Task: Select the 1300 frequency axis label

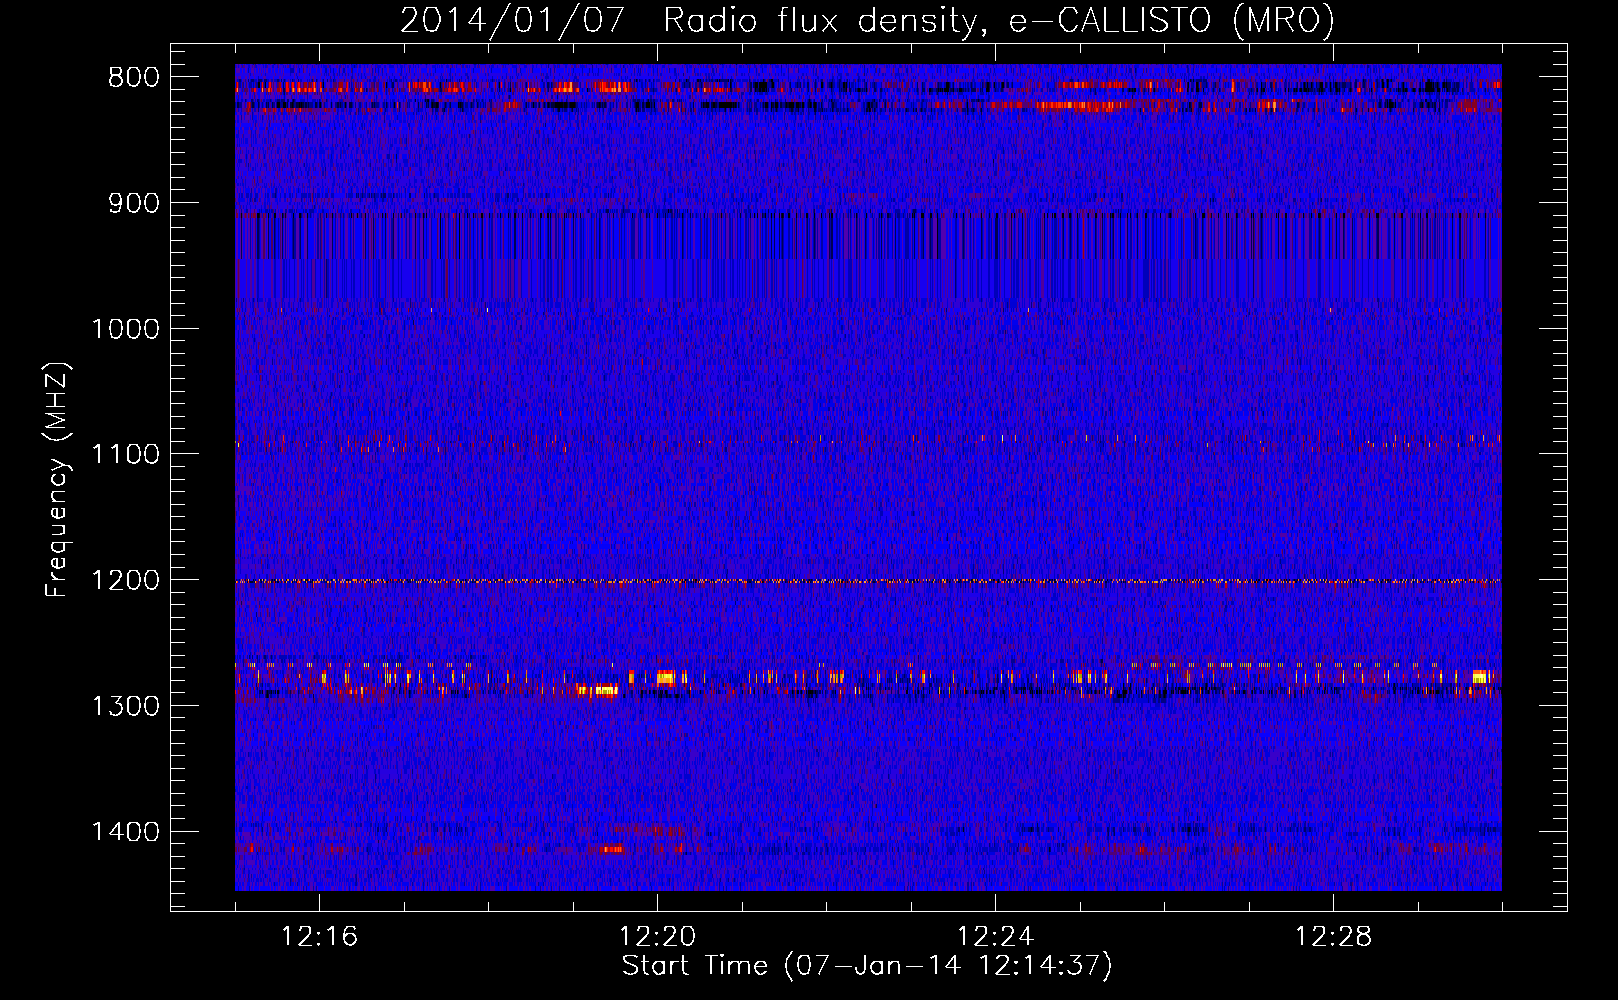Action: pos(125,706)
